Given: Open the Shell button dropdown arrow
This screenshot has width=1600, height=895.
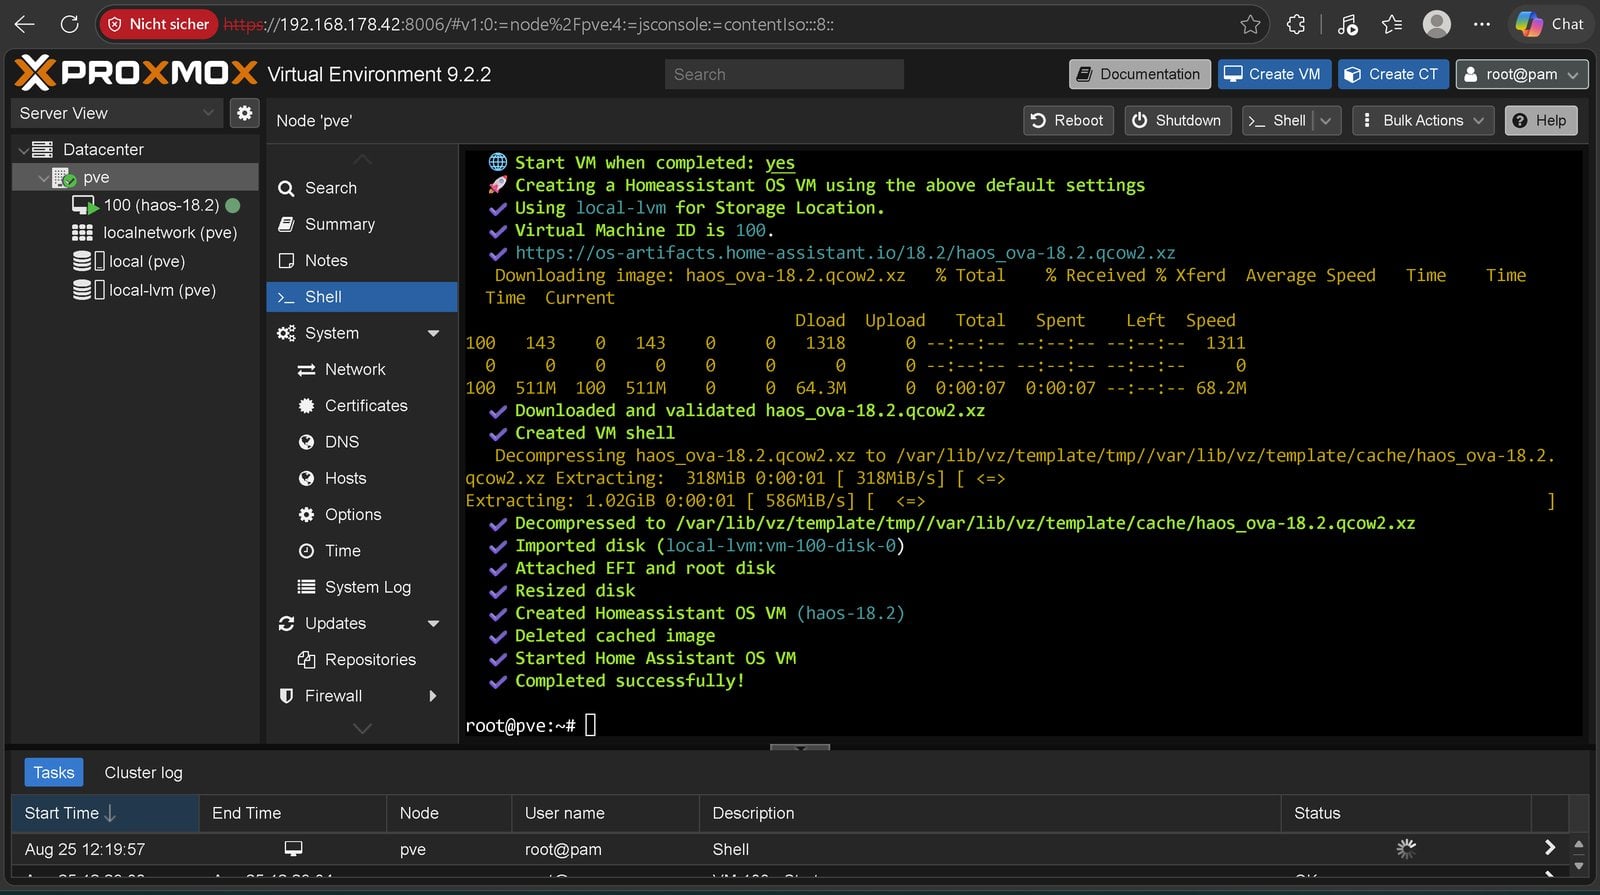Looking at the screenshot, I should tap(1326, 120).
